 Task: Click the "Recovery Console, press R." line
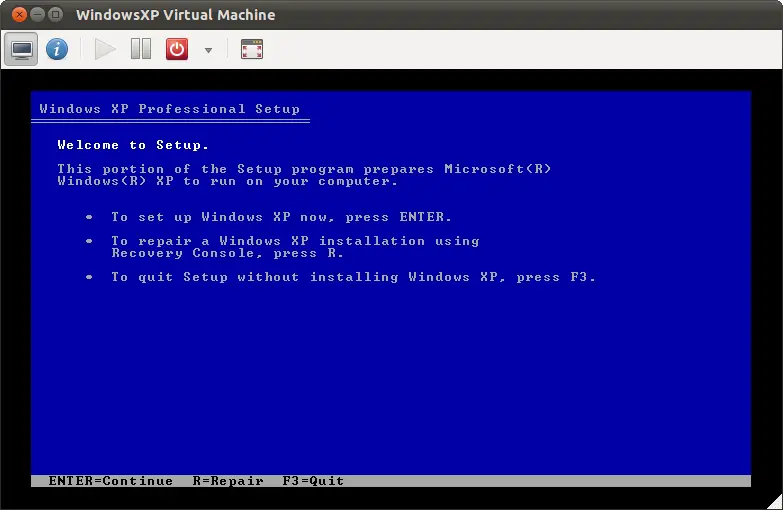[x=228, y=253]
